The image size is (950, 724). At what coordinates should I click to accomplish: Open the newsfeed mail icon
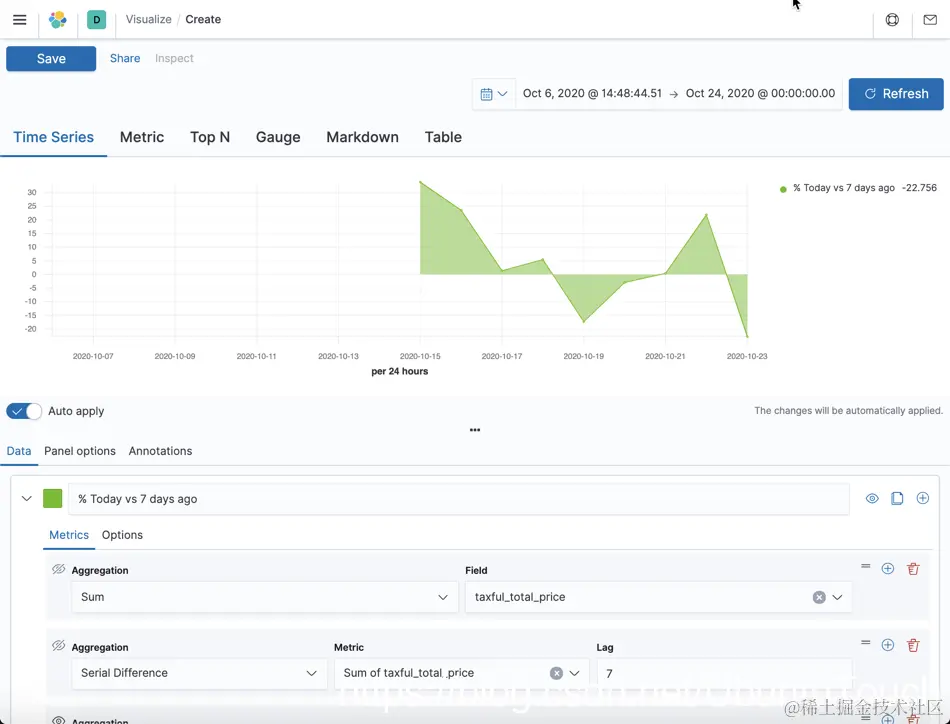(930, 19)
